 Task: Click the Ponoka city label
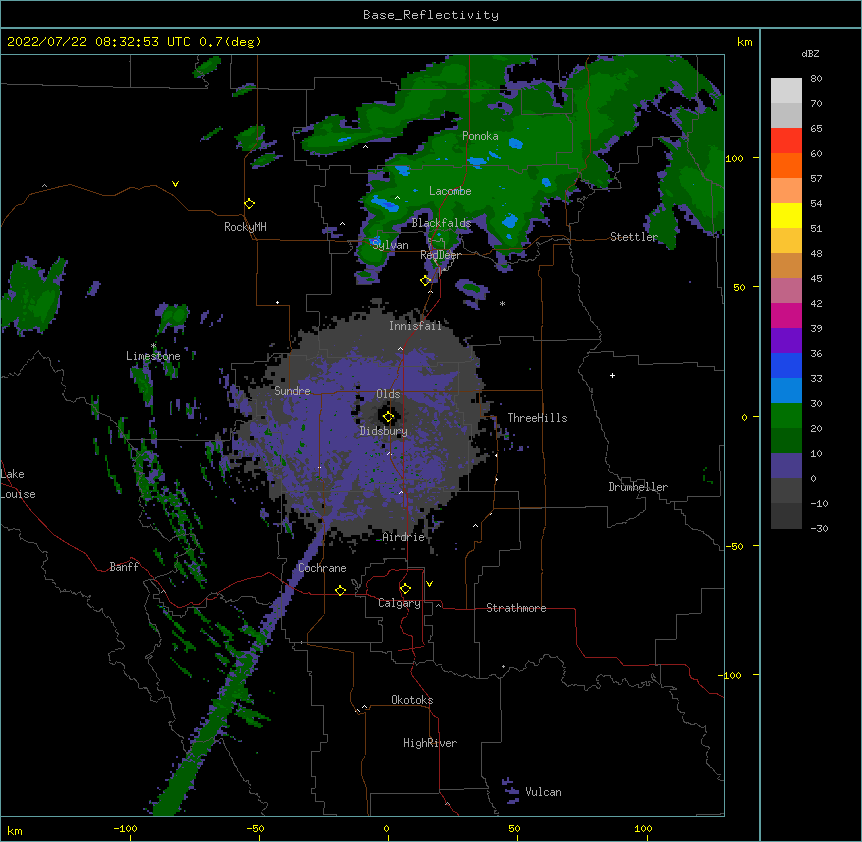(x=480, y=136)
